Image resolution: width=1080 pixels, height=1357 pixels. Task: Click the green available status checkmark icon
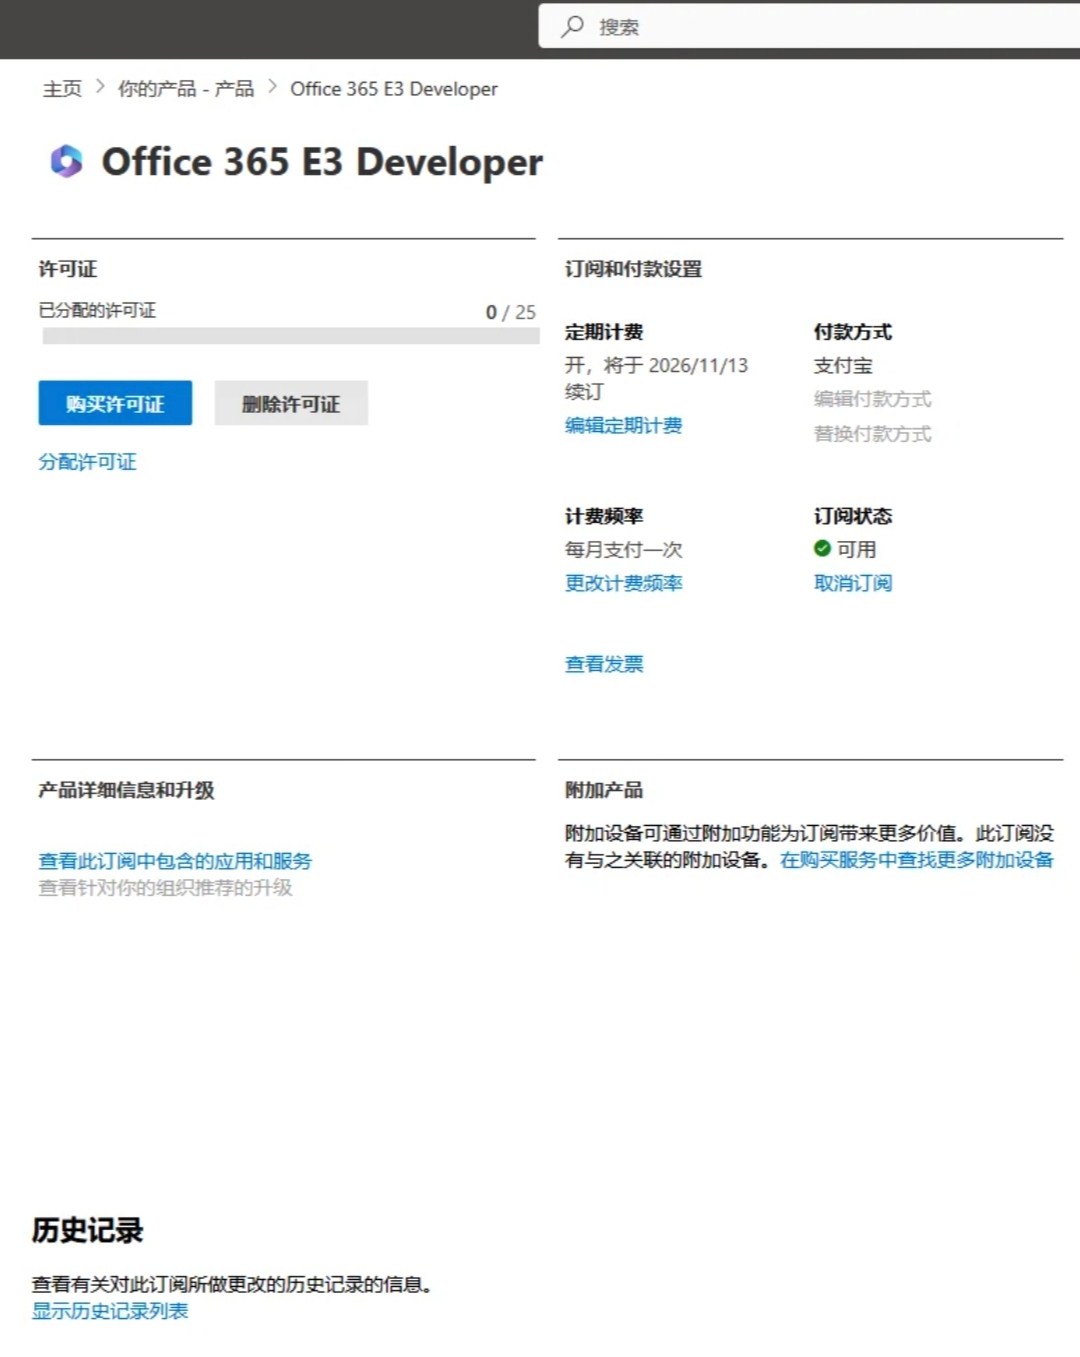coord(822,548)
